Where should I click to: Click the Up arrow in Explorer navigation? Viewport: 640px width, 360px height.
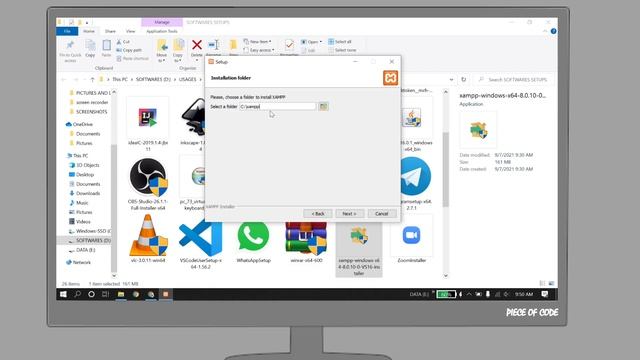[x=93, y=80]
